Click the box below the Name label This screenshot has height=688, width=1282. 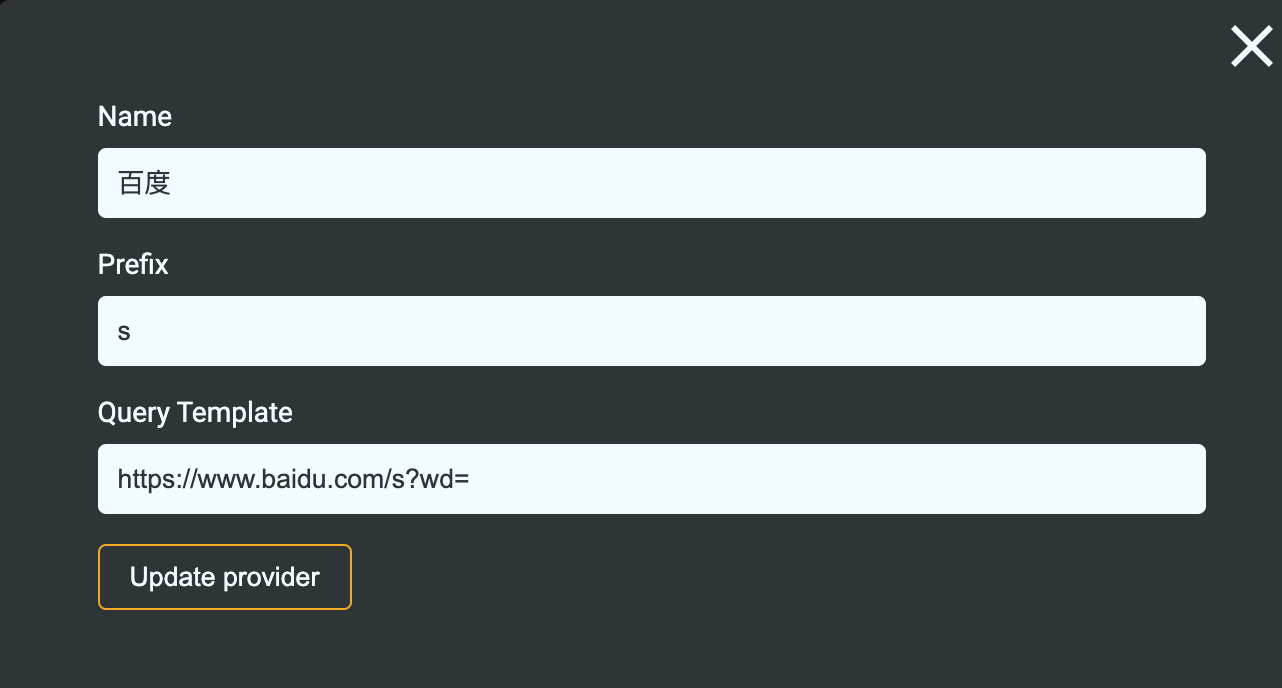click(x=651, y=183)
